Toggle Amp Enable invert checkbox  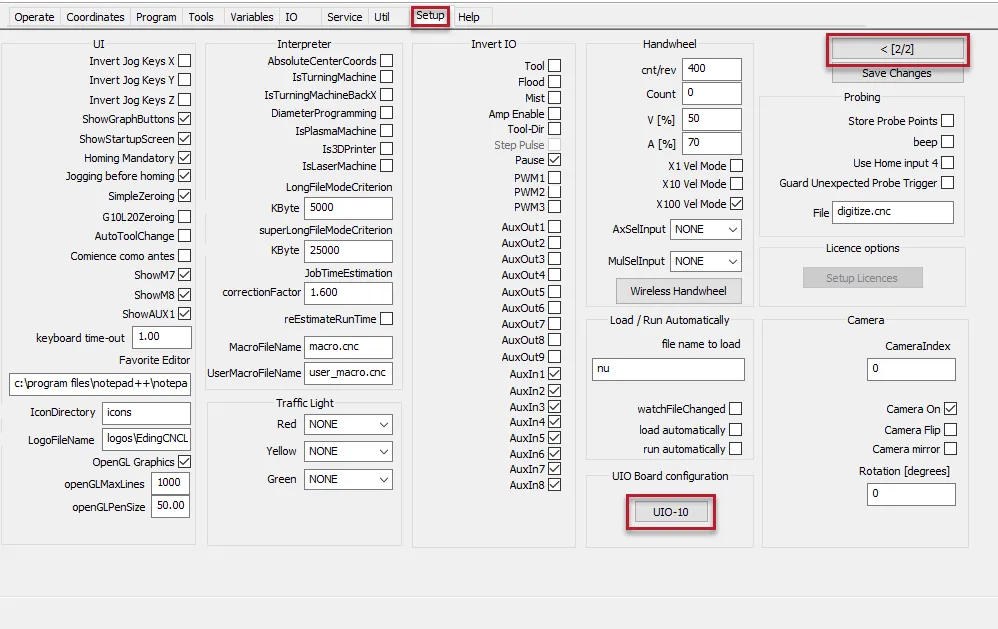click(x=554, y=114)
